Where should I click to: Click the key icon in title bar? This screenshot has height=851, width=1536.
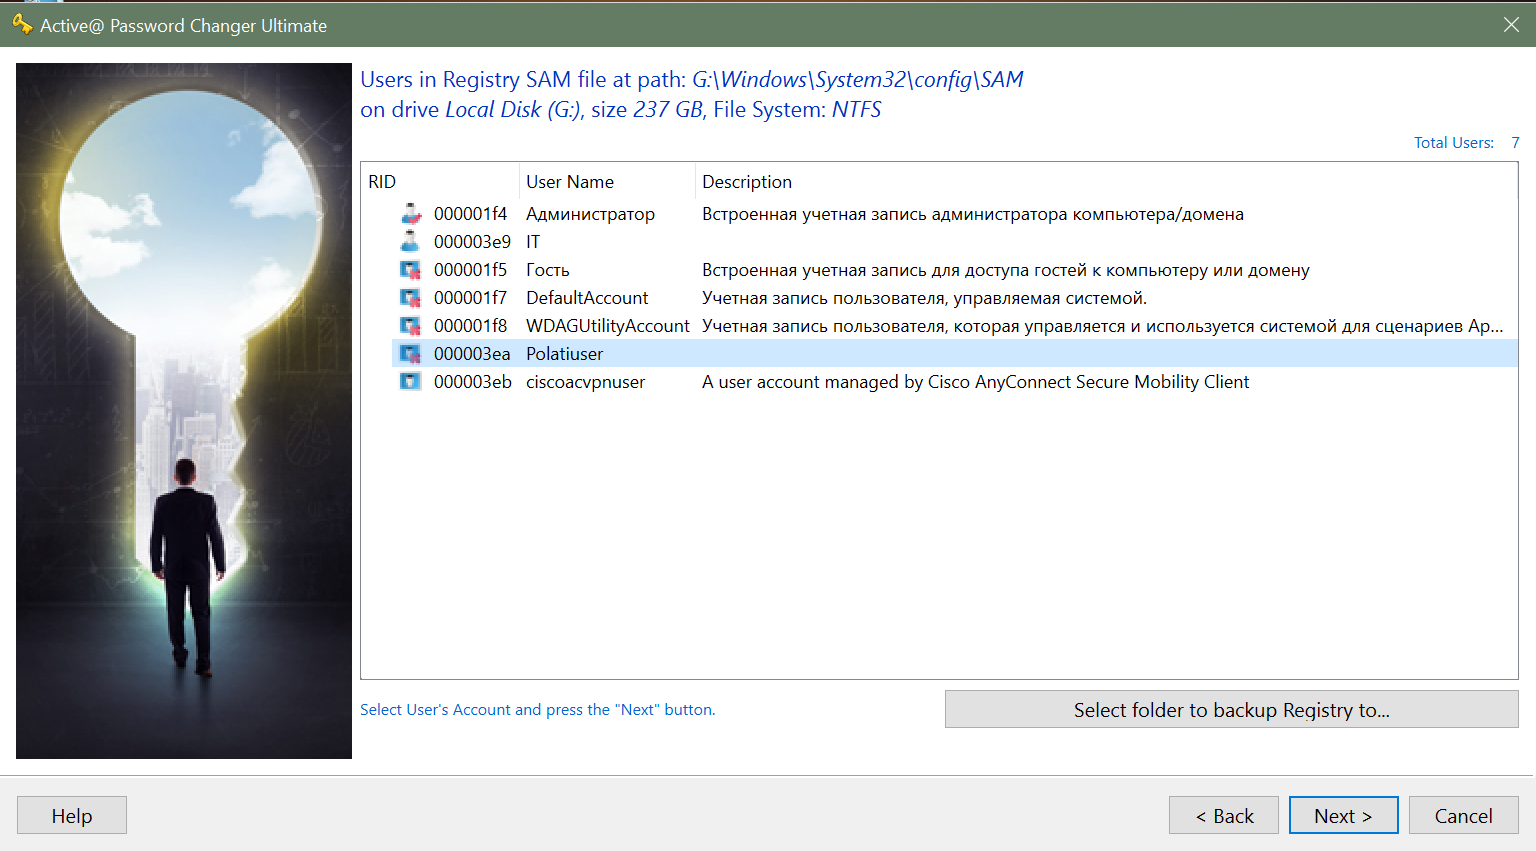[x=22, y=25]
